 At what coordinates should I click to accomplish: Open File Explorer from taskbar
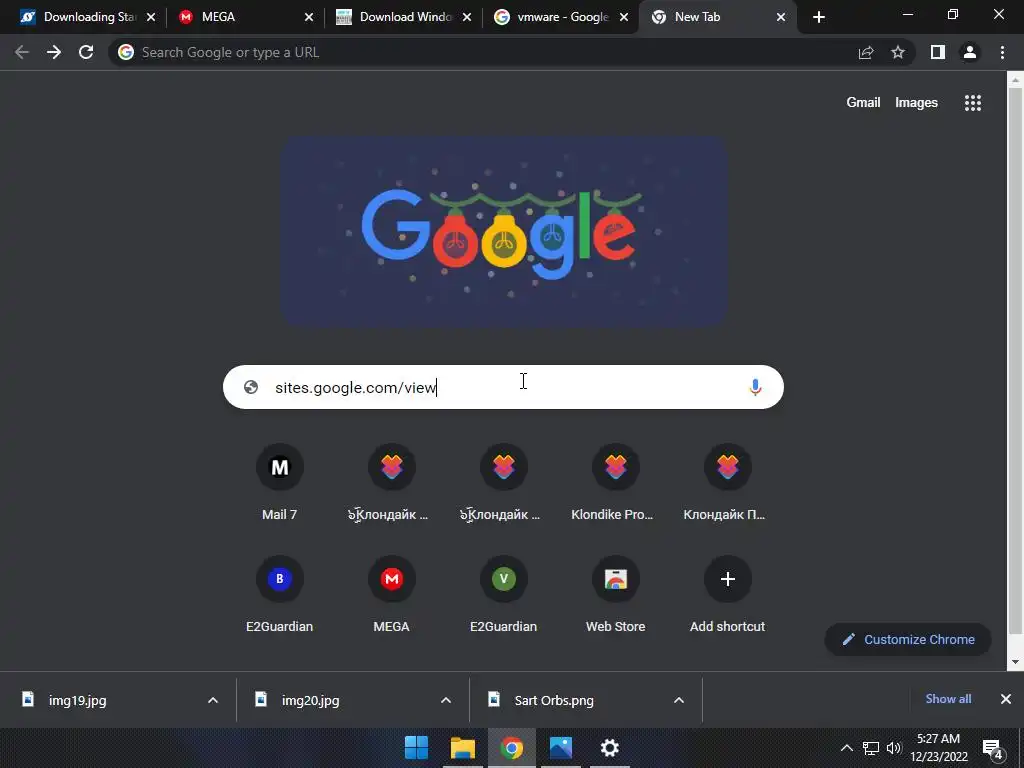click(x=462, y=748)
